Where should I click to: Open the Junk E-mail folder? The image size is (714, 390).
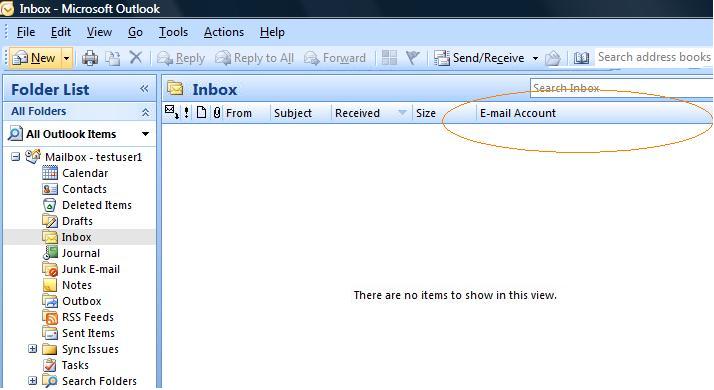[x=91, y=269]
